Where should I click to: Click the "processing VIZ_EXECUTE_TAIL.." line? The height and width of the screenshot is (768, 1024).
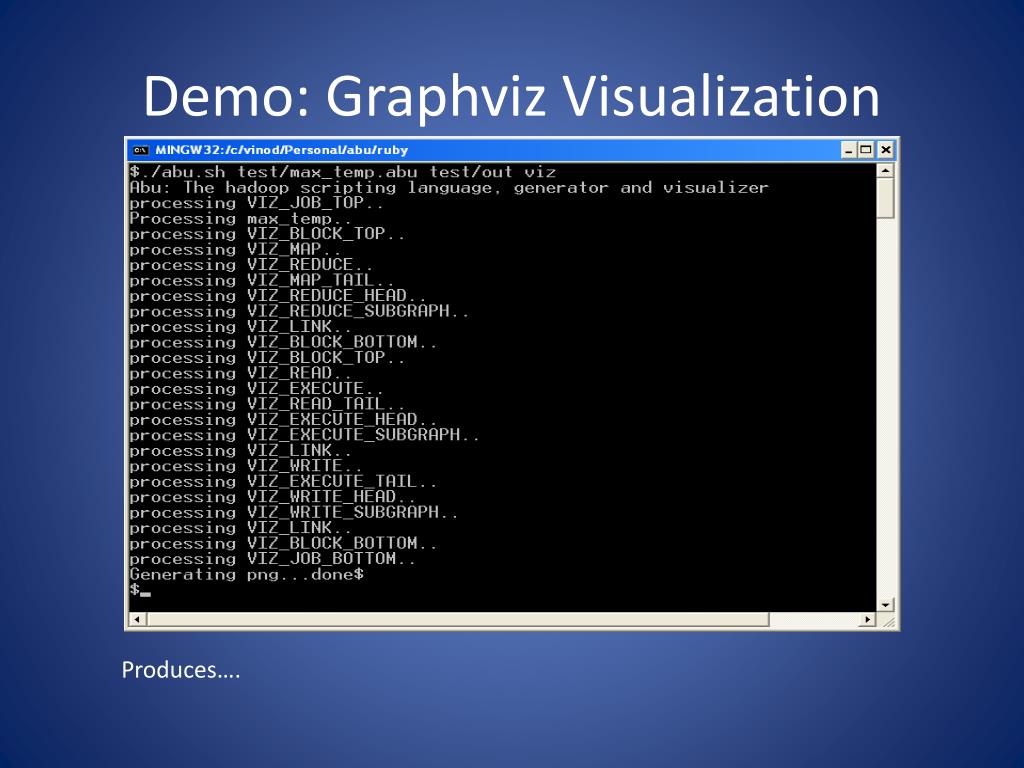click(x=283, y=482)
